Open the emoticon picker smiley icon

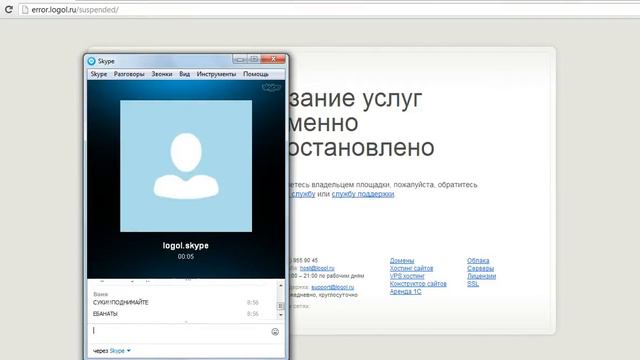pos(275,331)
